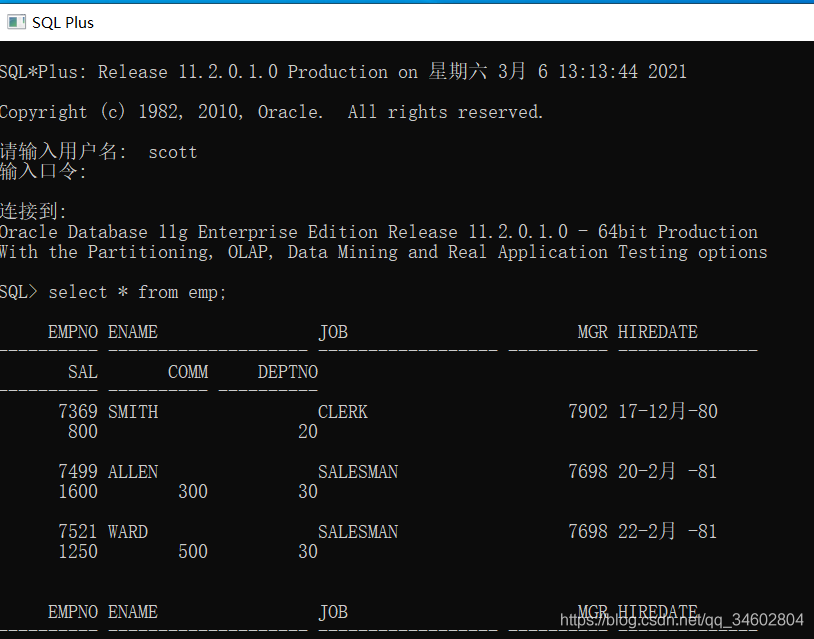The height and width of the screenshot is (639, 814).
Task: Click the Oracle copyright line
Action: (x=272, y=112)
